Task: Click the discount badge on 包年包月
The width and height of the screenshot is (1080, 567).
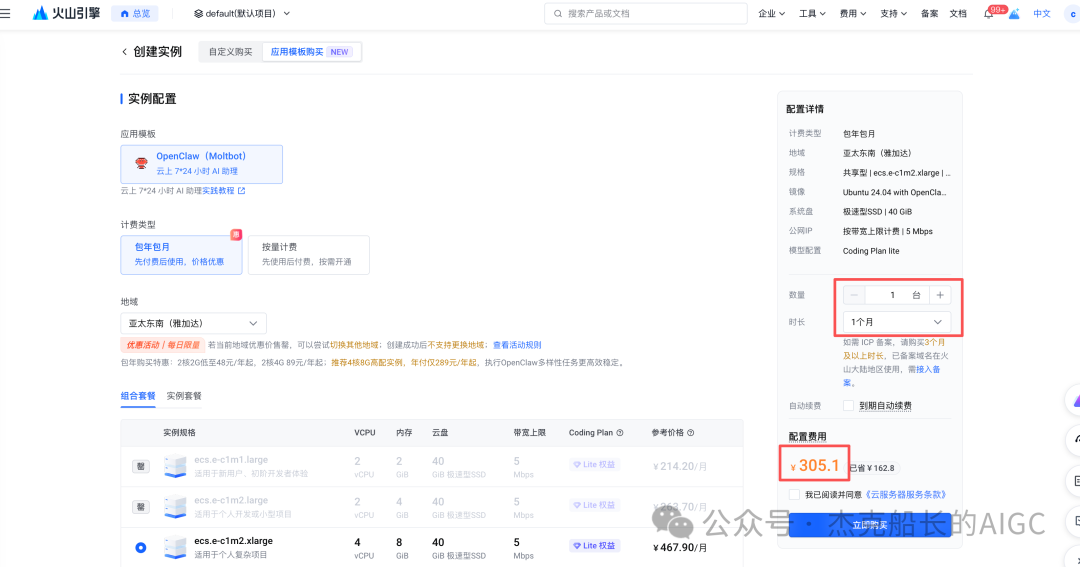Action: point(236,235)
